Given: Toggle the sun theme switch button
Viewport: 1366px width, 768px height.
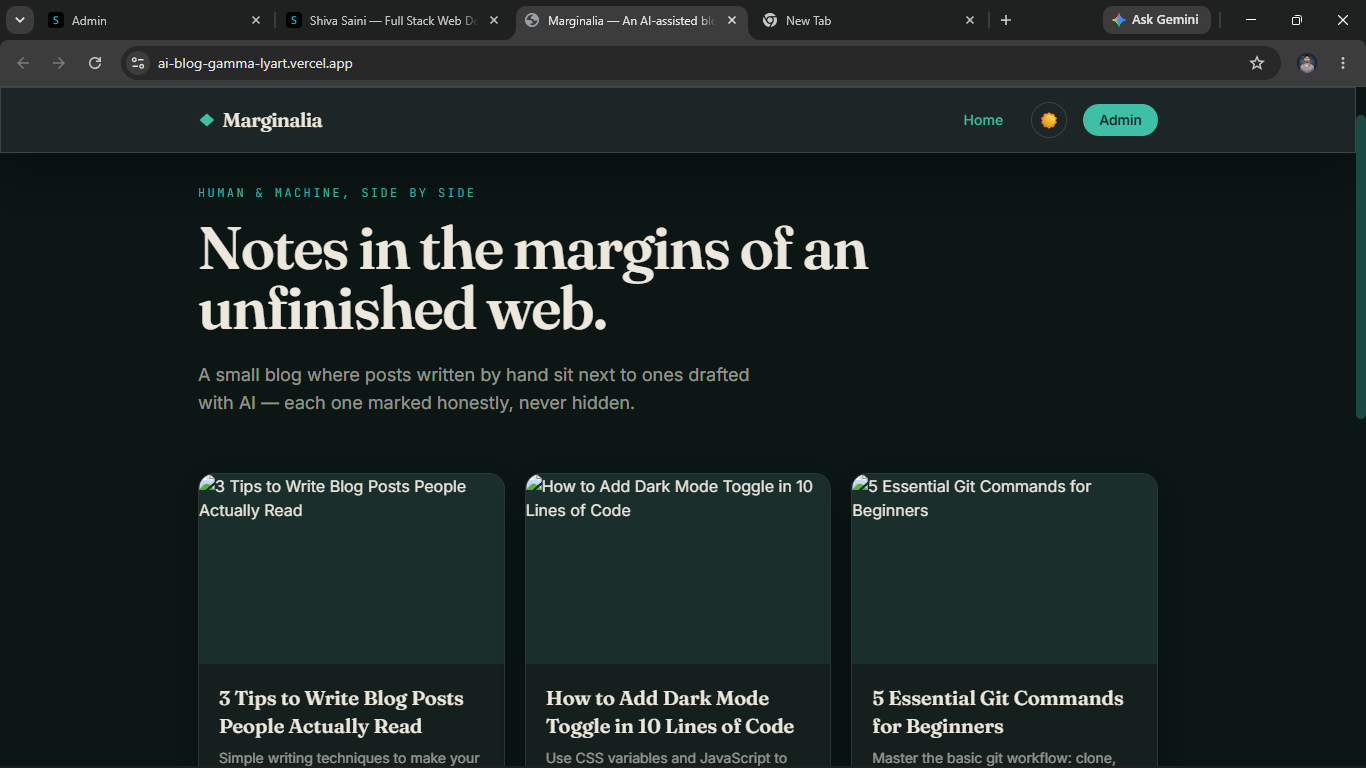Looking at the screenshot, I should (x=1049, y=120).
